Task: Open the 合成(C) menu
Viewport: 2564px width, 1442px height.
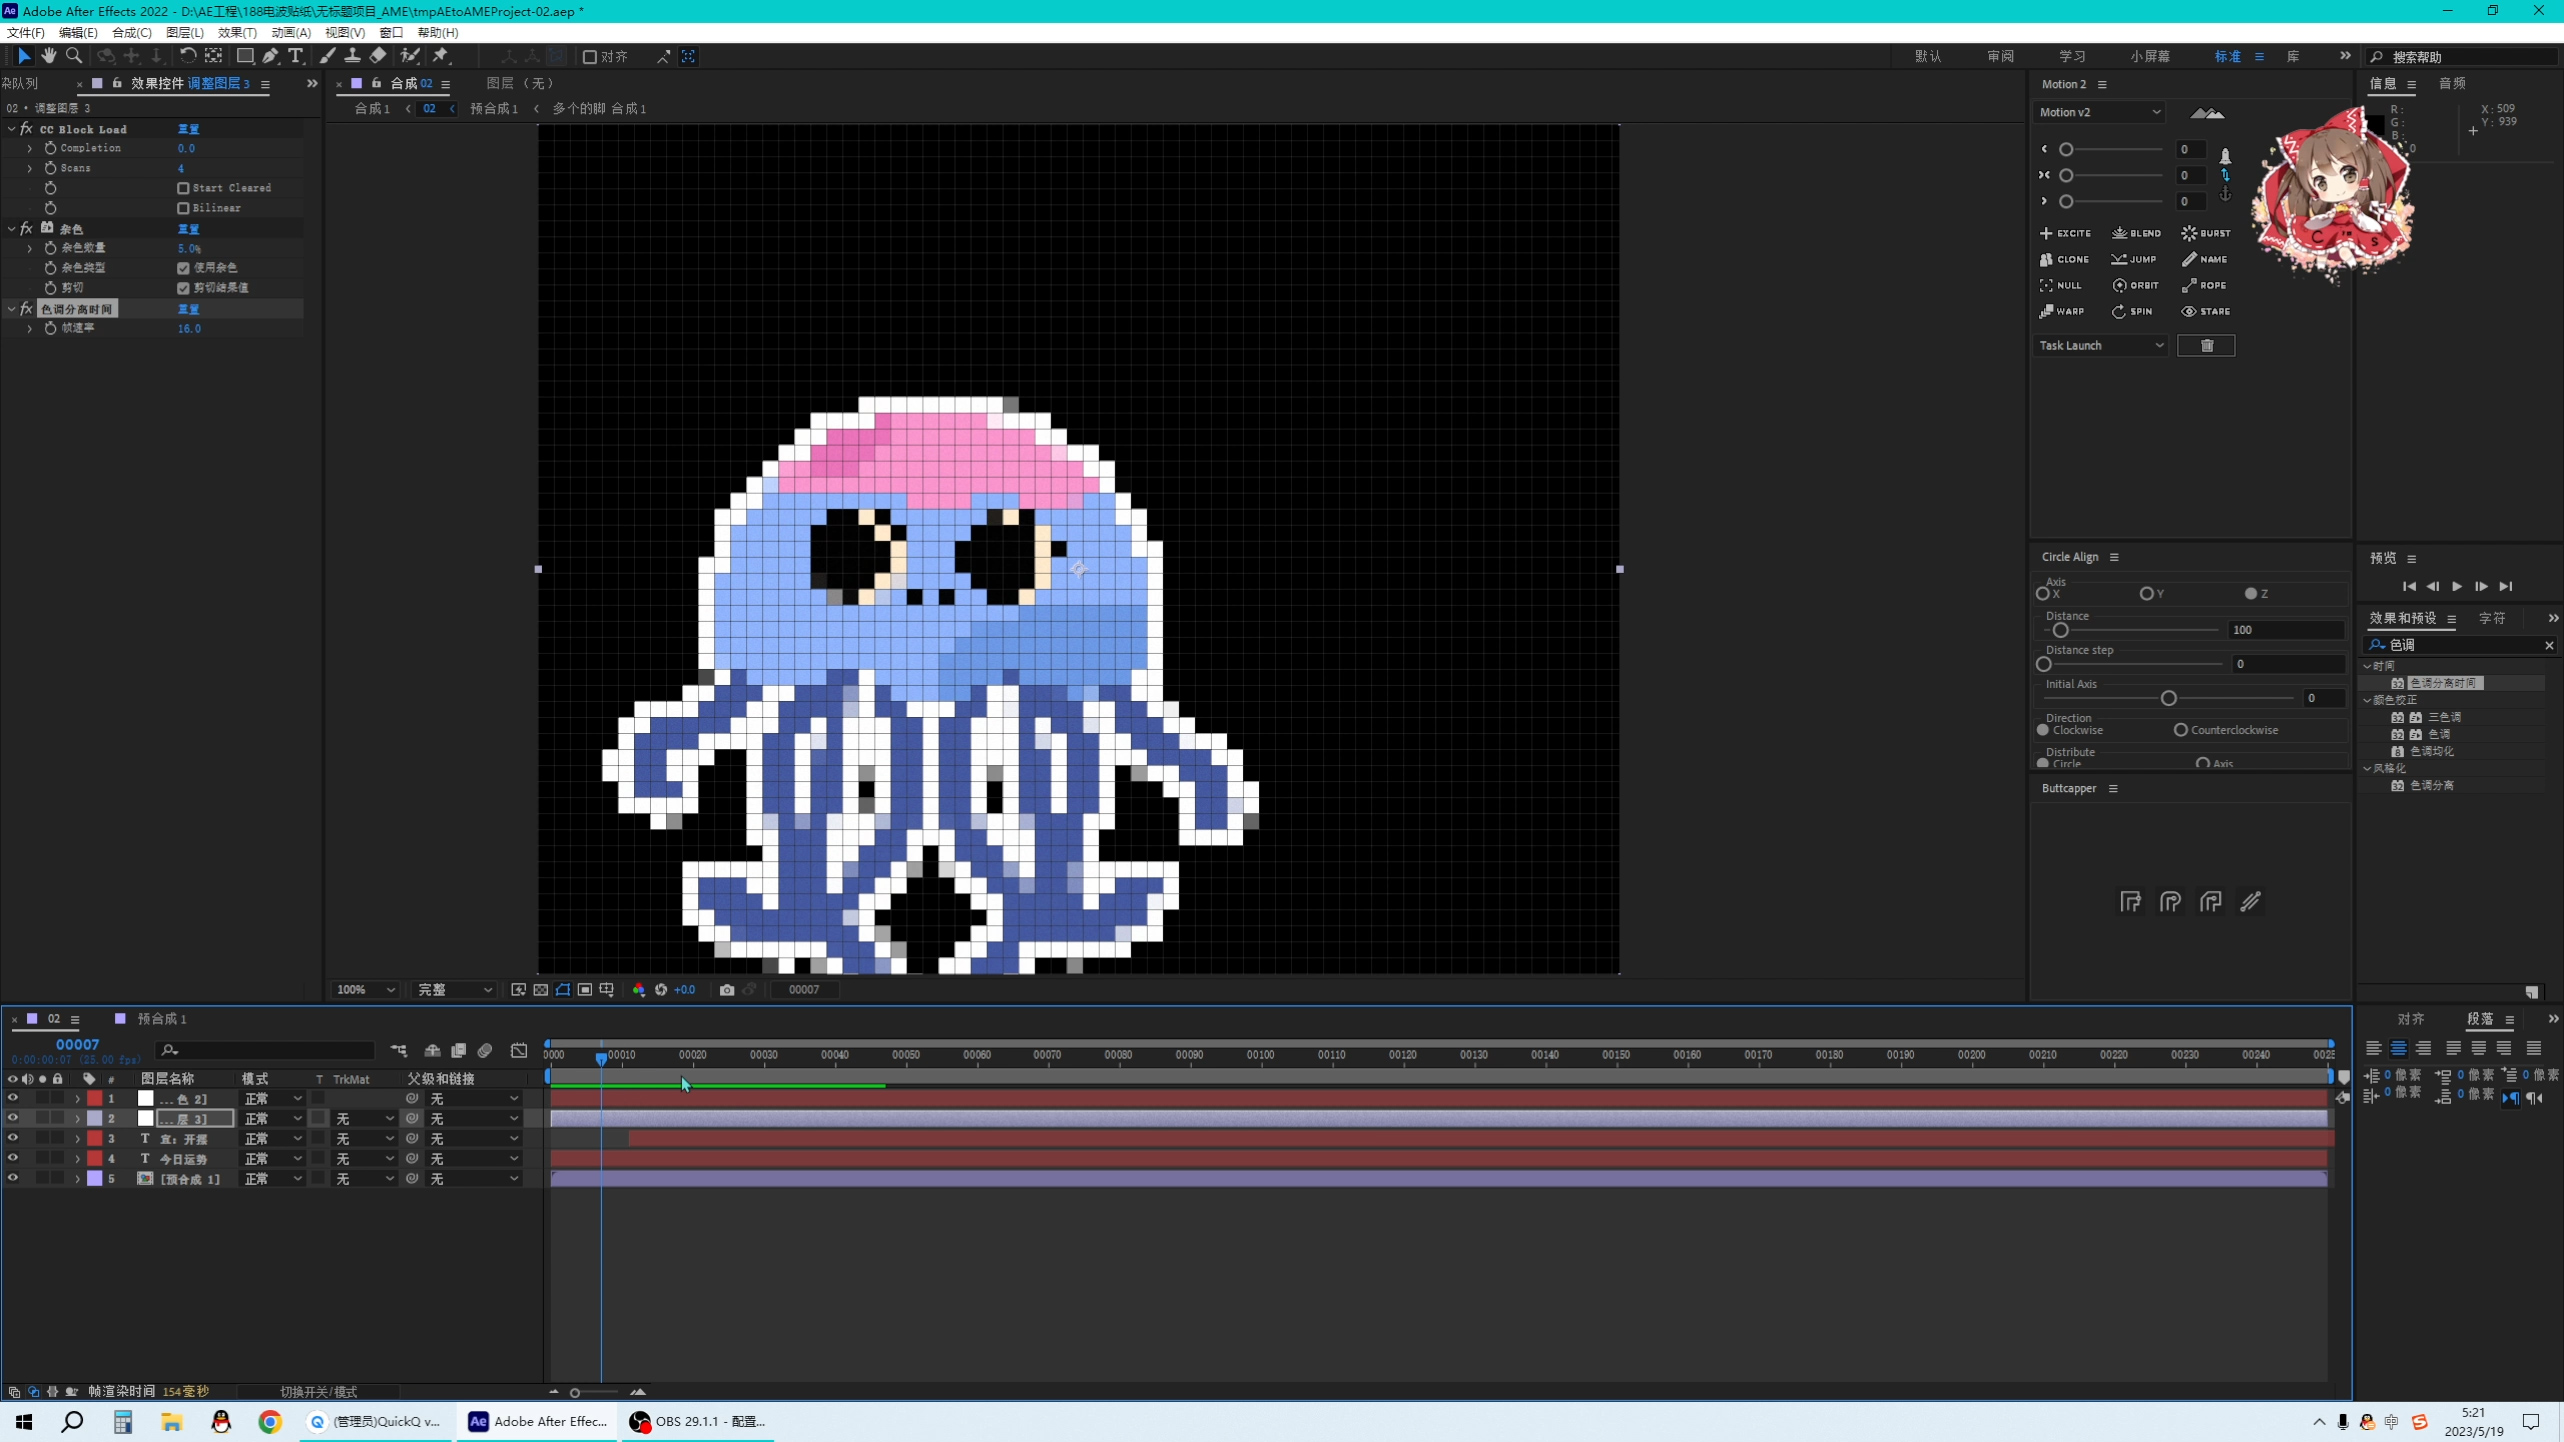Action: [x=131, y=32]
